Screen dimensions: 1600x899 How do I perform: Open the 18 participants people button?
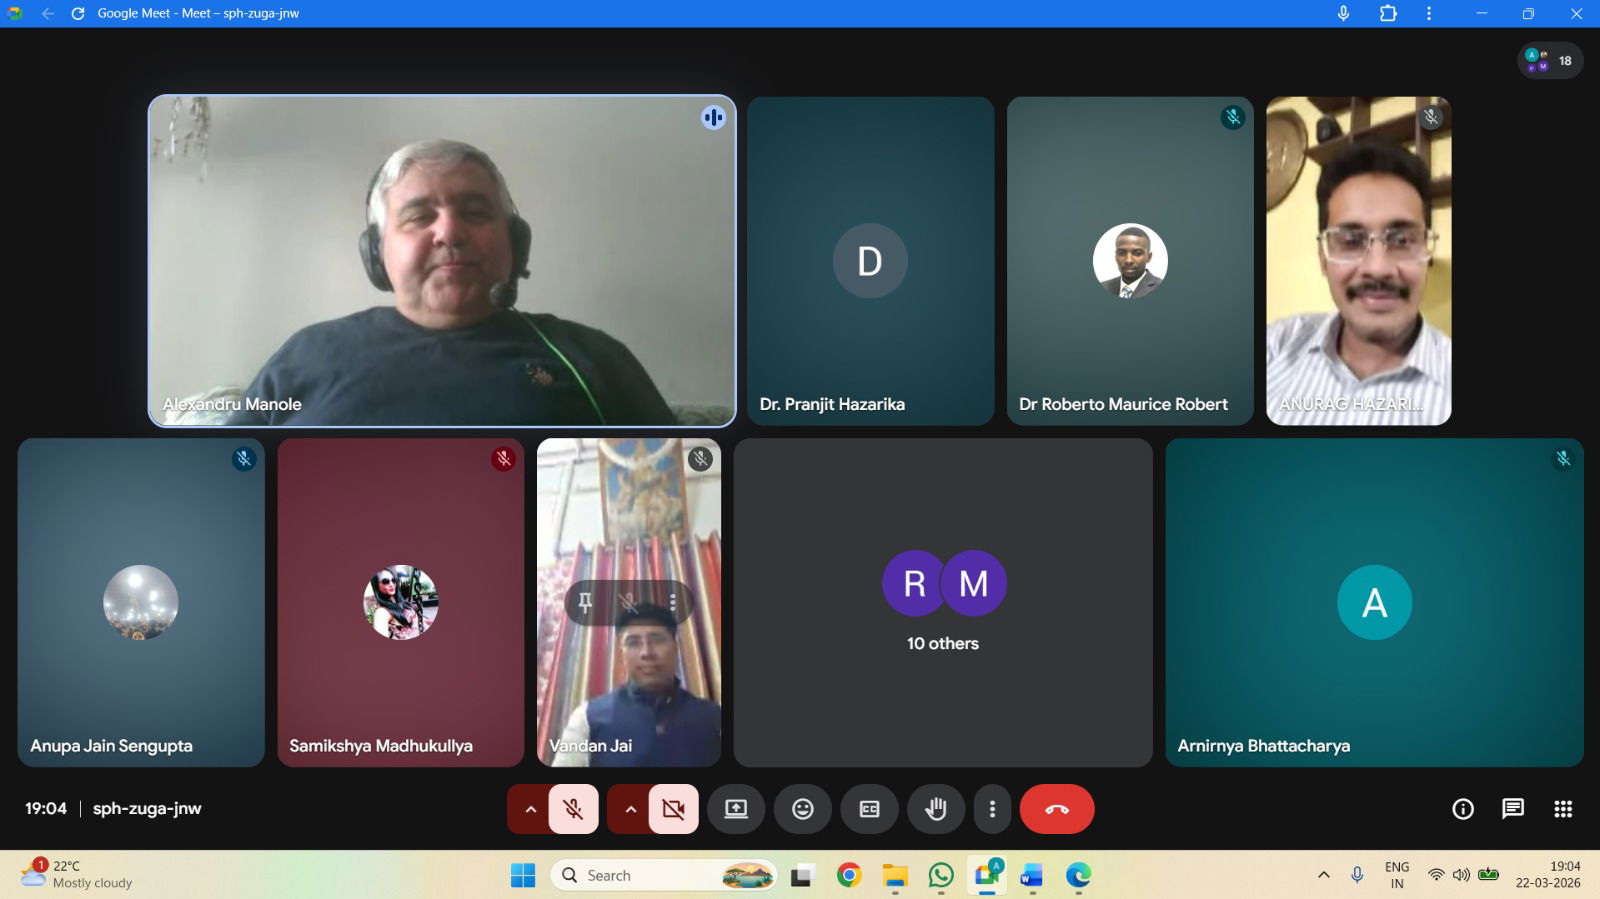[x=1550, y=61]
